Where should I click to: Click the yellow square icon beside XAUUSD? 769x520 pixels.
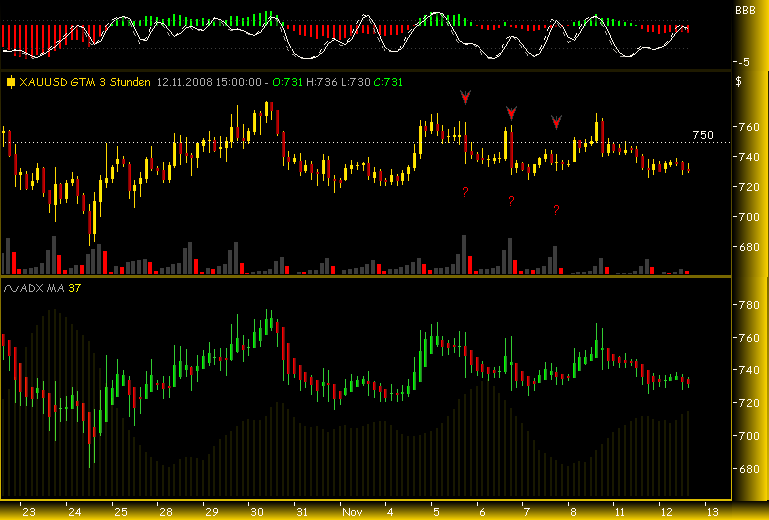[x=11, y=83]
